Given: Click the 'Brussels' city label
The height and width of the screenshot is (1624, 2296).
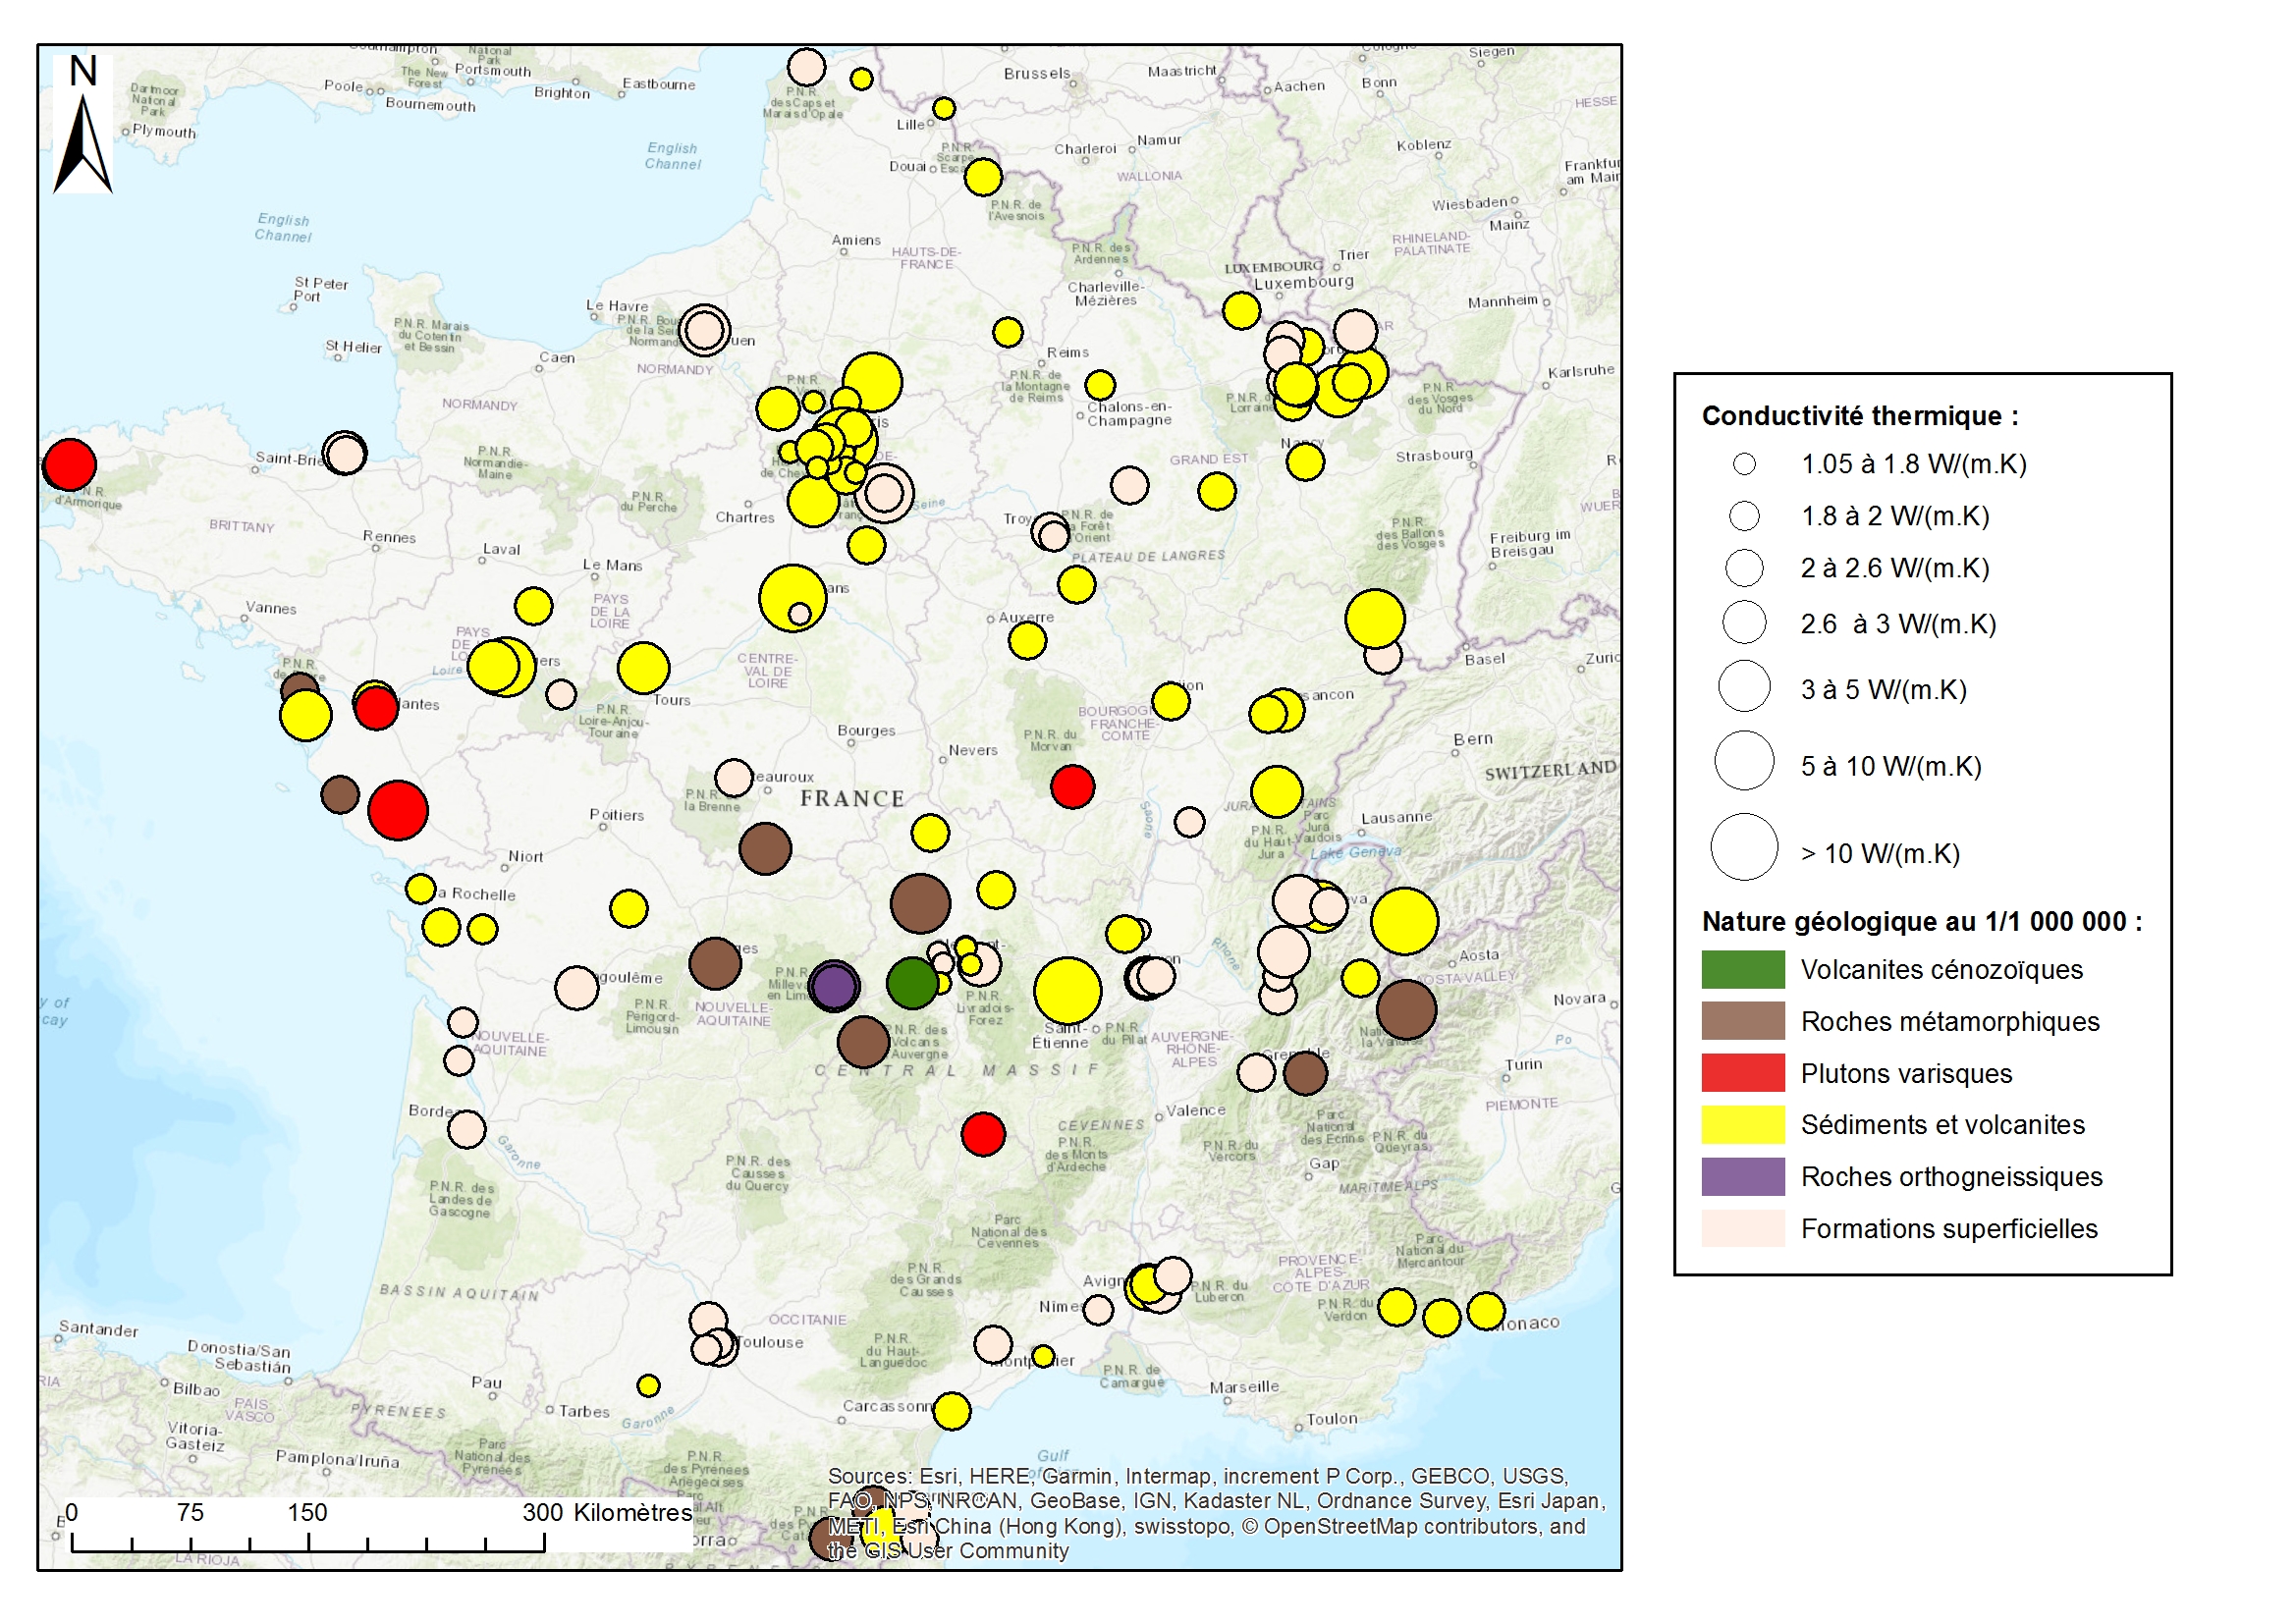Looking at the screenshot, I should (x=1037, y=74).
